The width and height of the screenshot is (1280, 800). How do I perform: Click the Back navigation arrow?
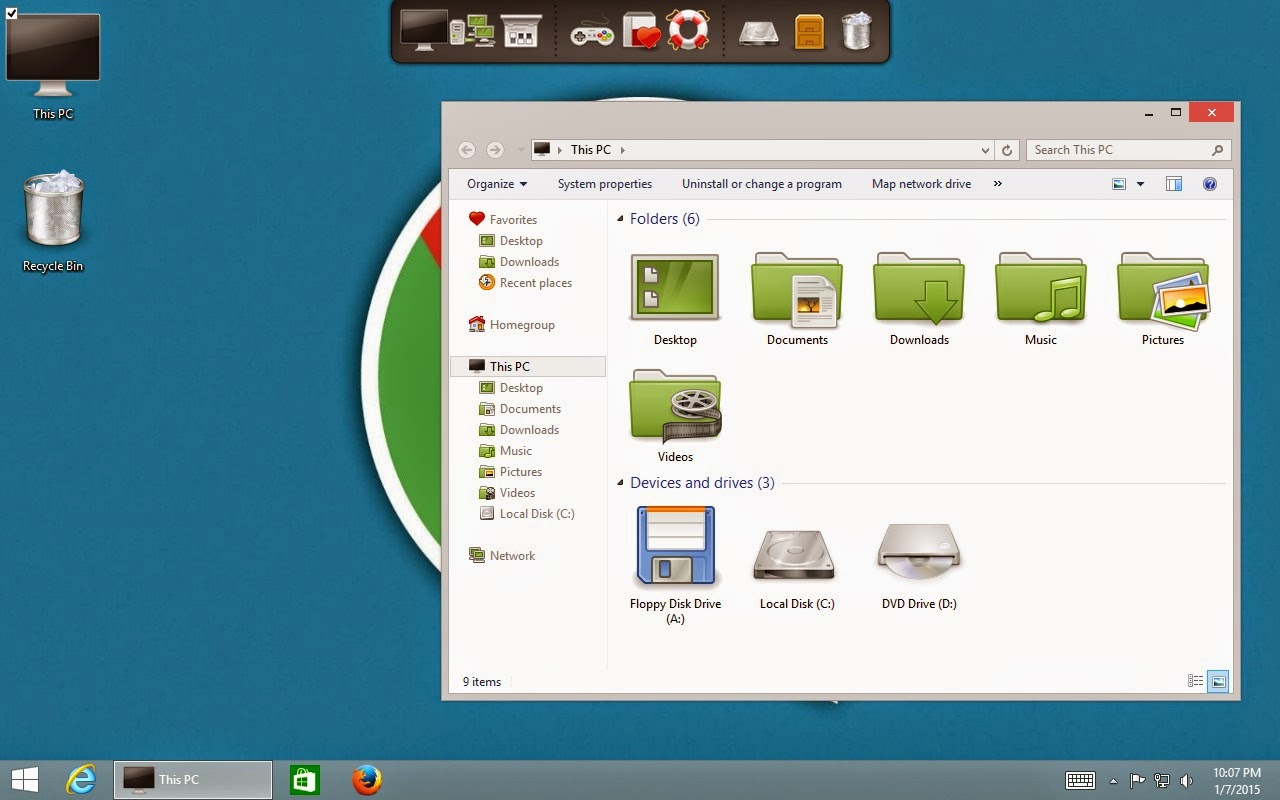(x=466, y=150)
